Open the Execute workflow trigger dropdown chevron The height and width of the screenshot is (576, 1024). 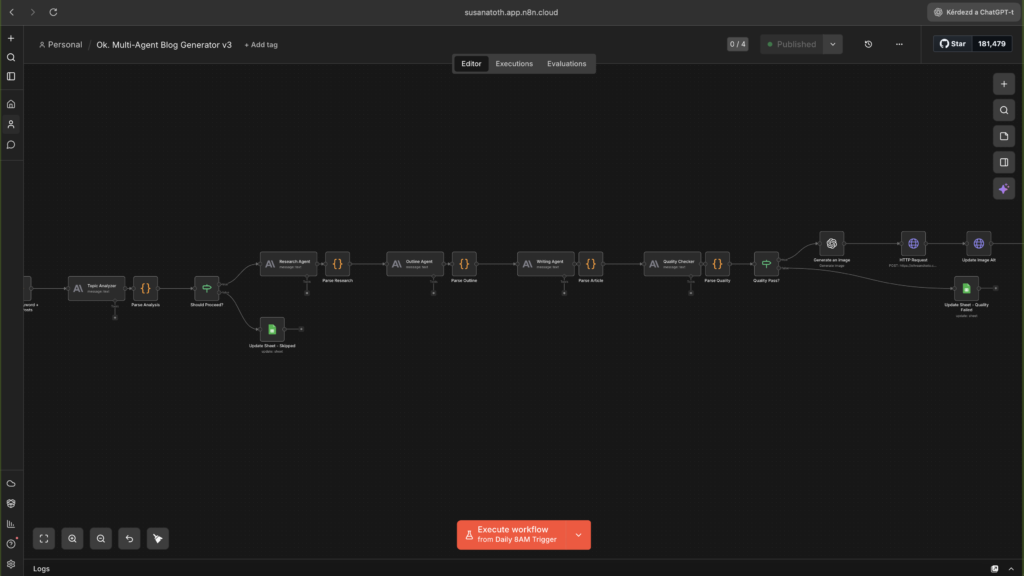[x=578, y=535]
